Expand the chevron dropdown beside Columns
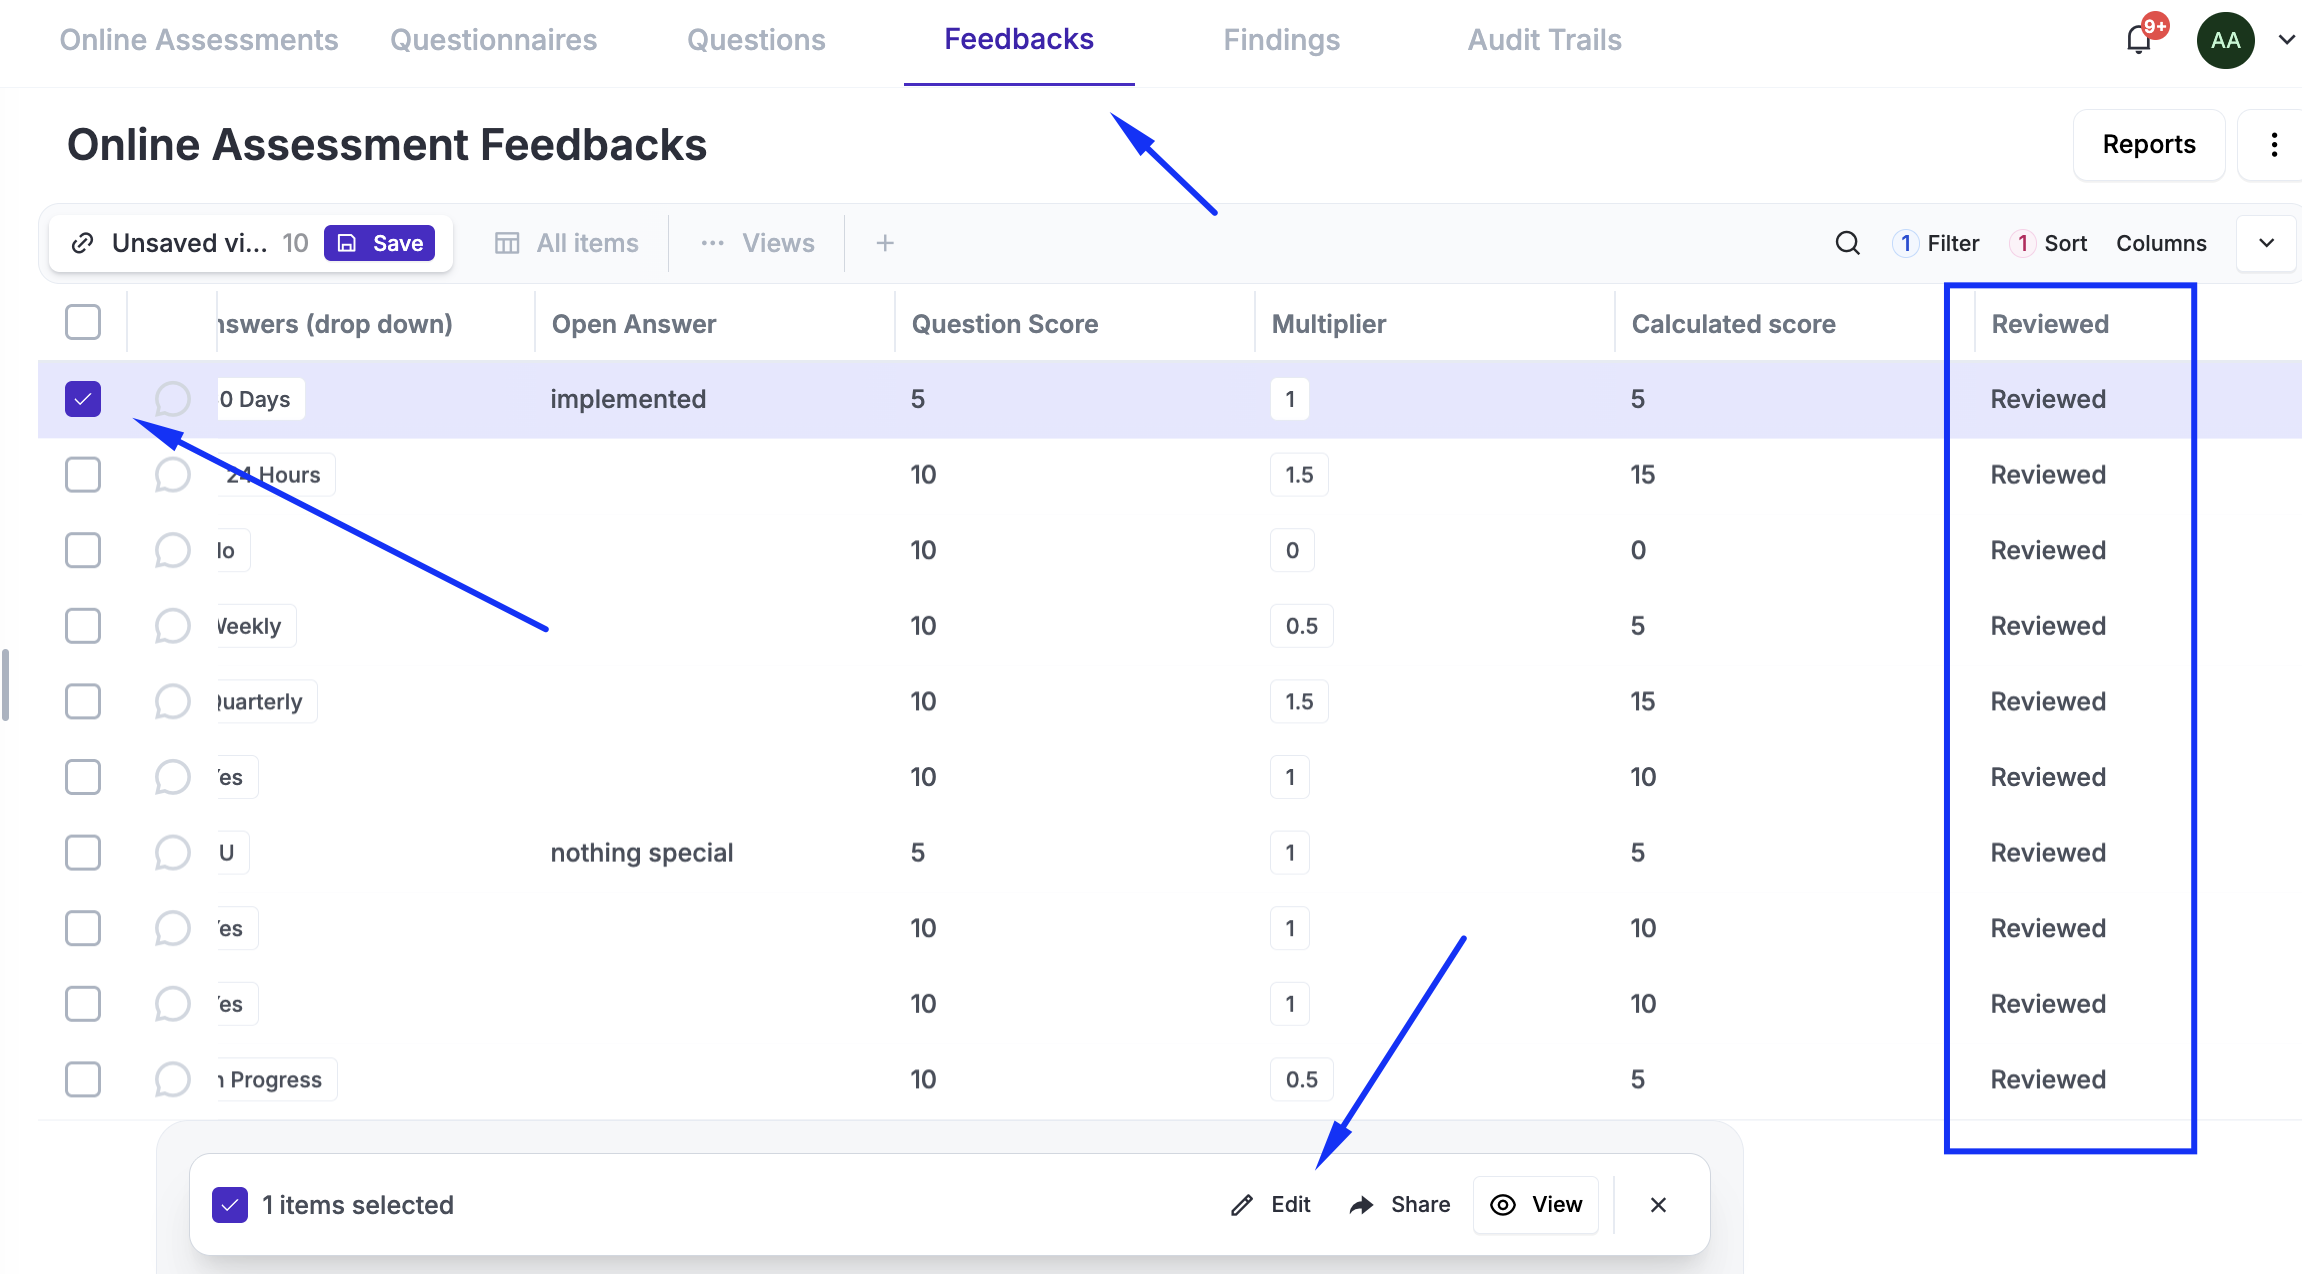Viewport: 2302px width, 1274px height. tap(2266, 243)
